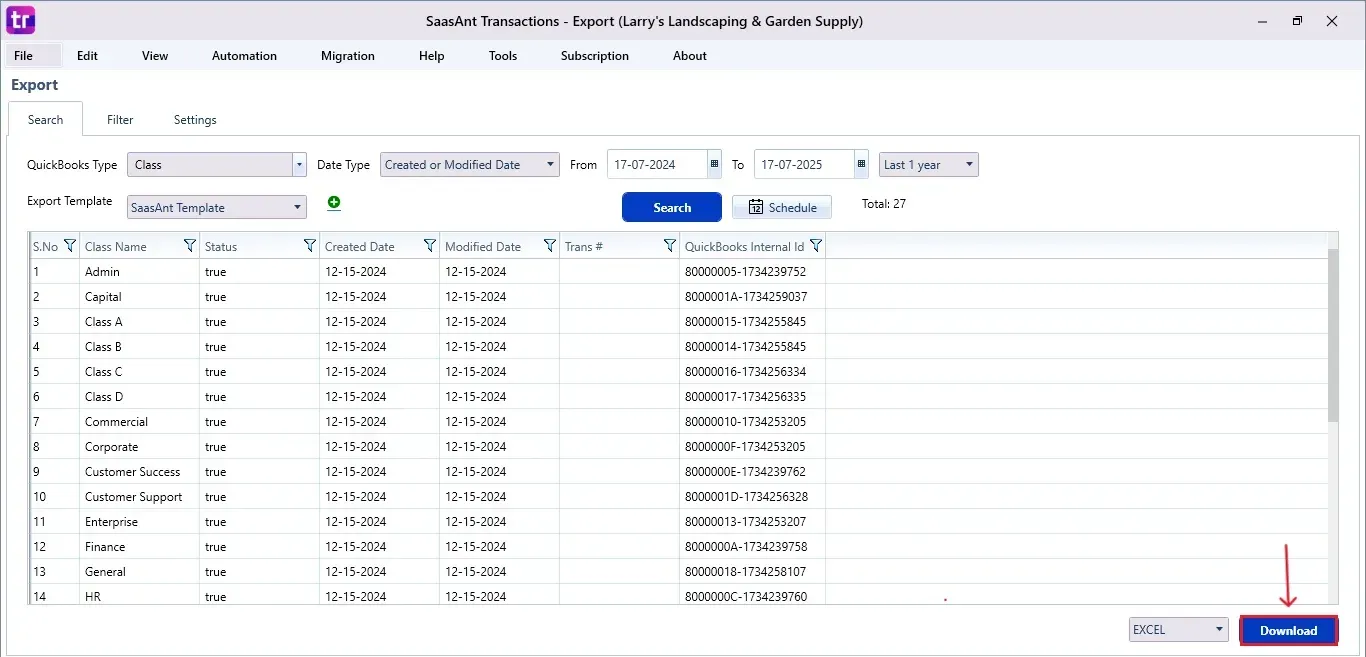Click the Status column header text

(x=221, y=247)
